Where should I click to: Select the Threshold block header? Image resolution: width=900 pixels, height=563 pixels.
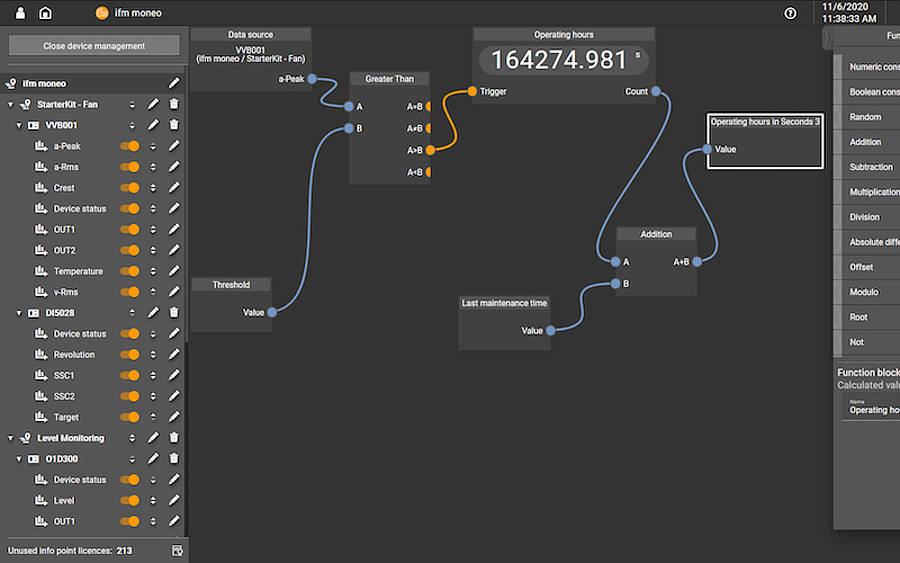231,285
